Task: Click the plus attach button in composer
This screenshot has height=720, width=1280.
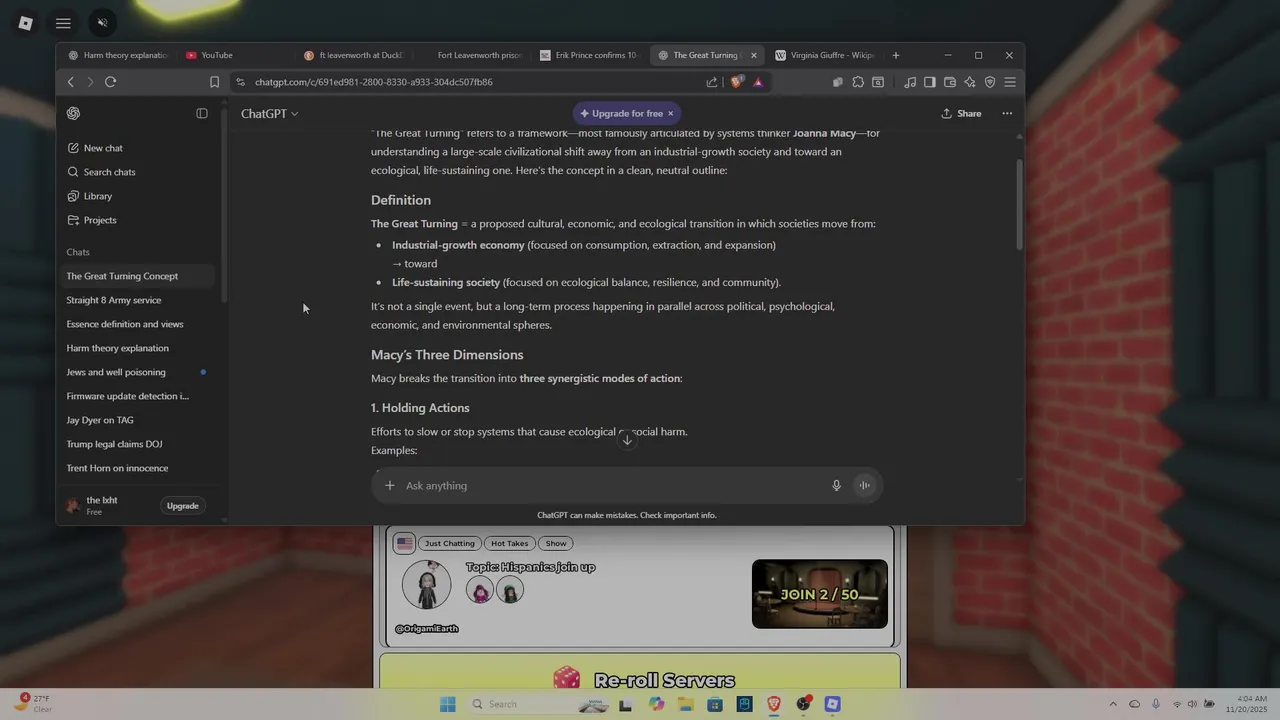Action: 390,486
